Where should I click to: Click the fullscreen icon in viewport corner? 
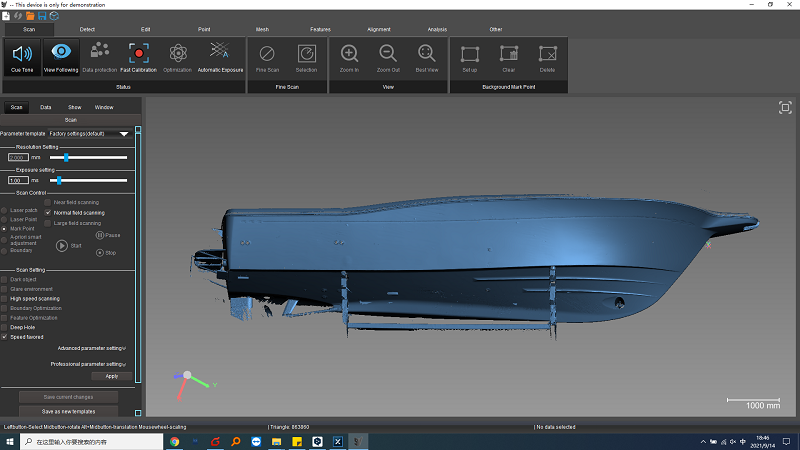785,108
